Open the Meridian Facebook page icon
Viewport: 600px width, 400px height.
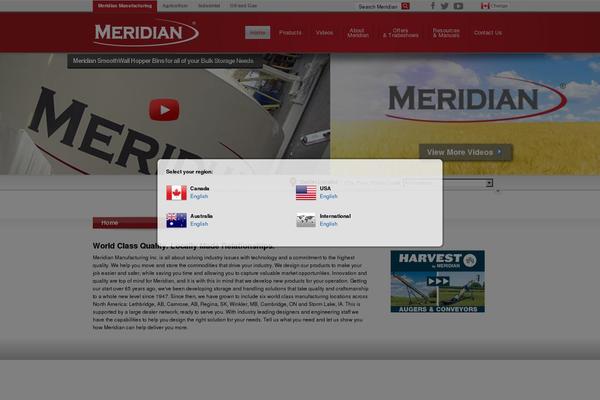pos(433,6)
